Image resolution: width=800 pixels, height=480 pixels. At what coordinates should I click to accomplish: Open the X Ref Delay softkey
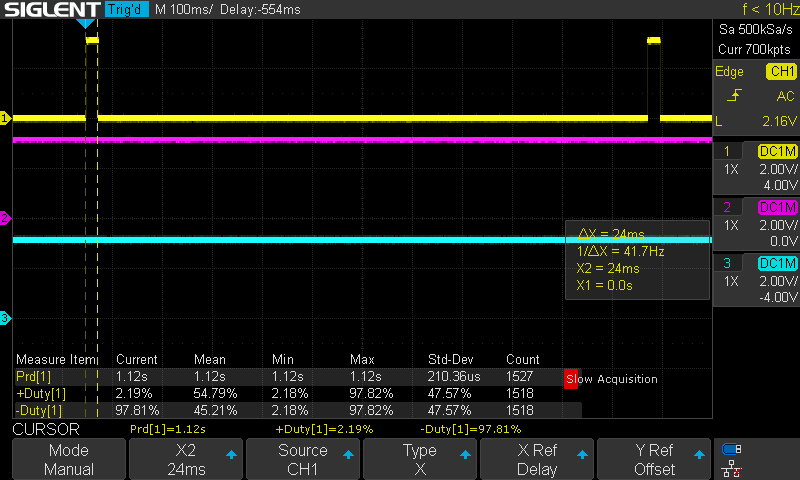click(x=537, y=459)
